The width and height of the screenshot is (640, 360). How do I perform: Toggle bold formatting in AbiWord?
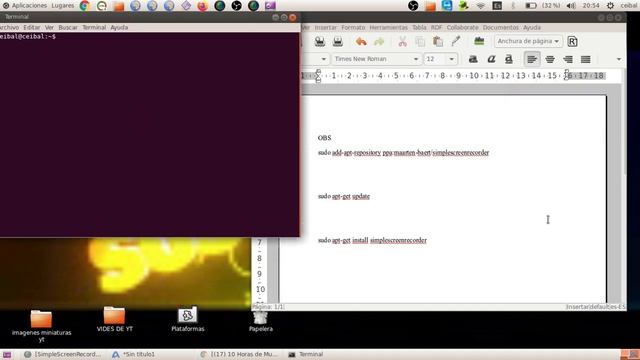click(x=473, y=59)
